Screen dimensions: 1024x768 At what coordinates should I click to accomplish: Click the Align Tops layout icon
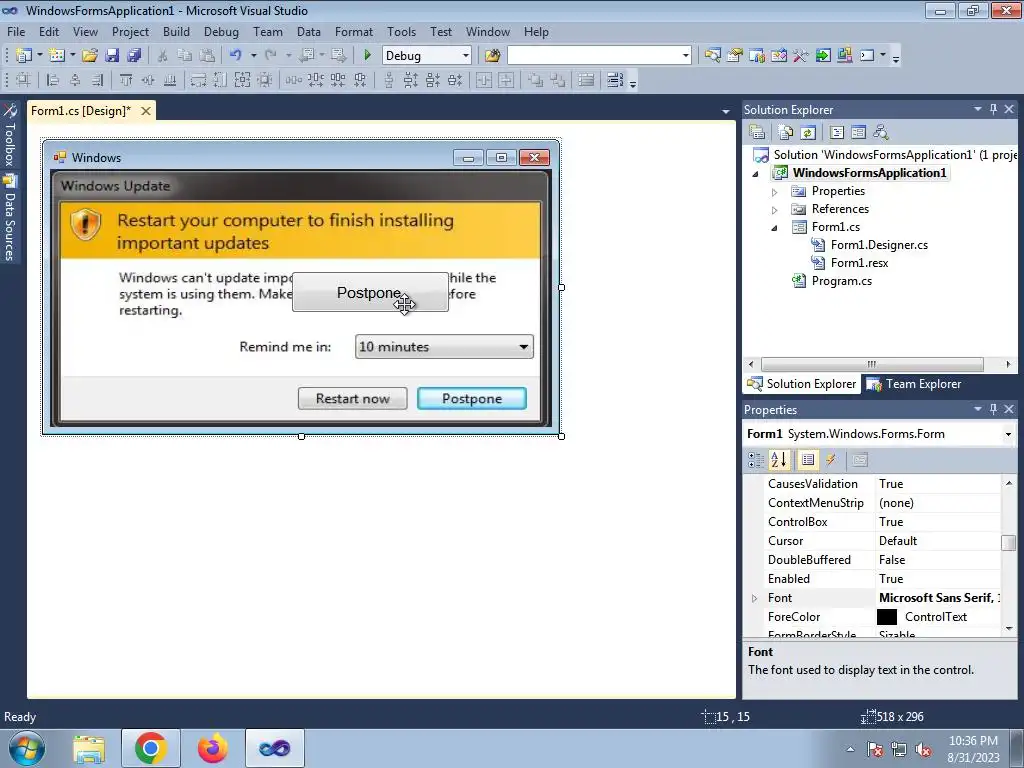click(126, 80)
